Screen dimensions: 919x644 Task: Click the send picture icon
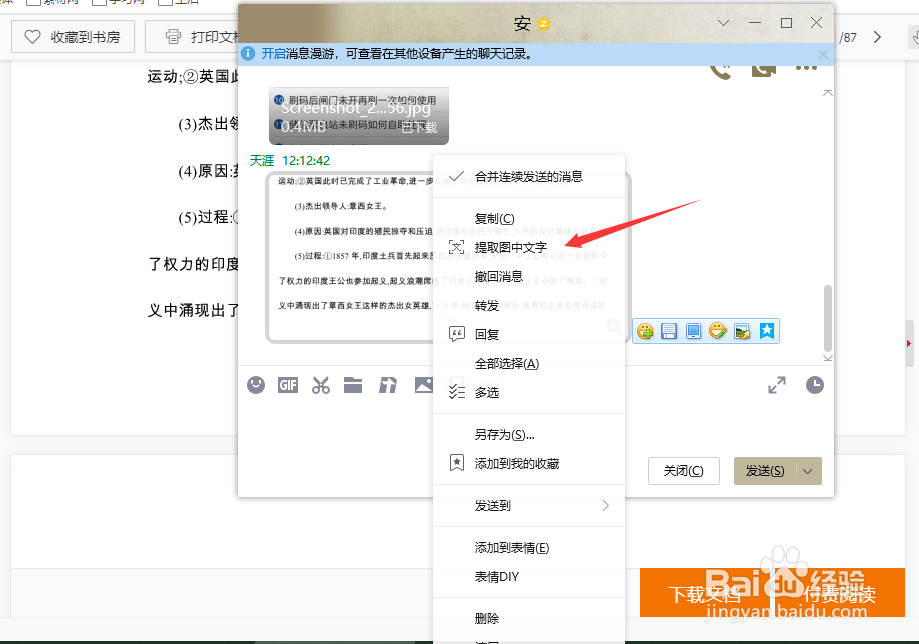(x=423, y=385)
